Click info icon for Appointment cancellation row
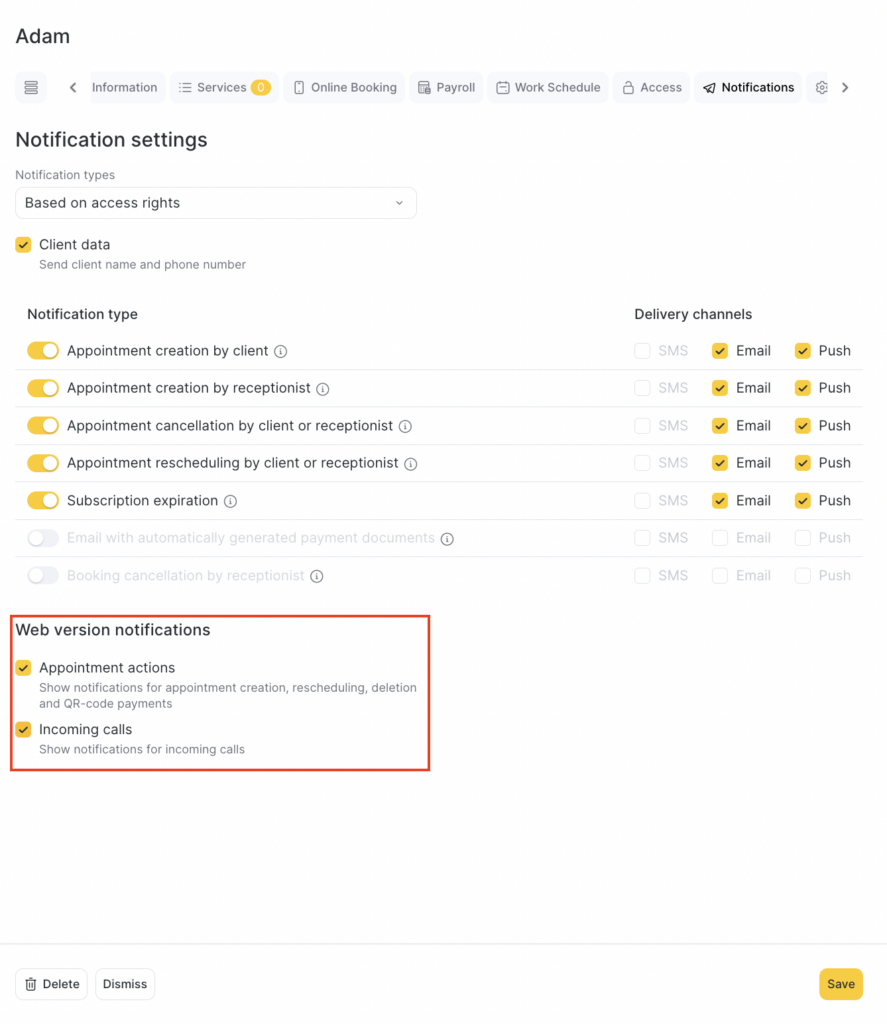Viewport: 887px width, 1024px height. pyautogui.click(x=405, y=426)
